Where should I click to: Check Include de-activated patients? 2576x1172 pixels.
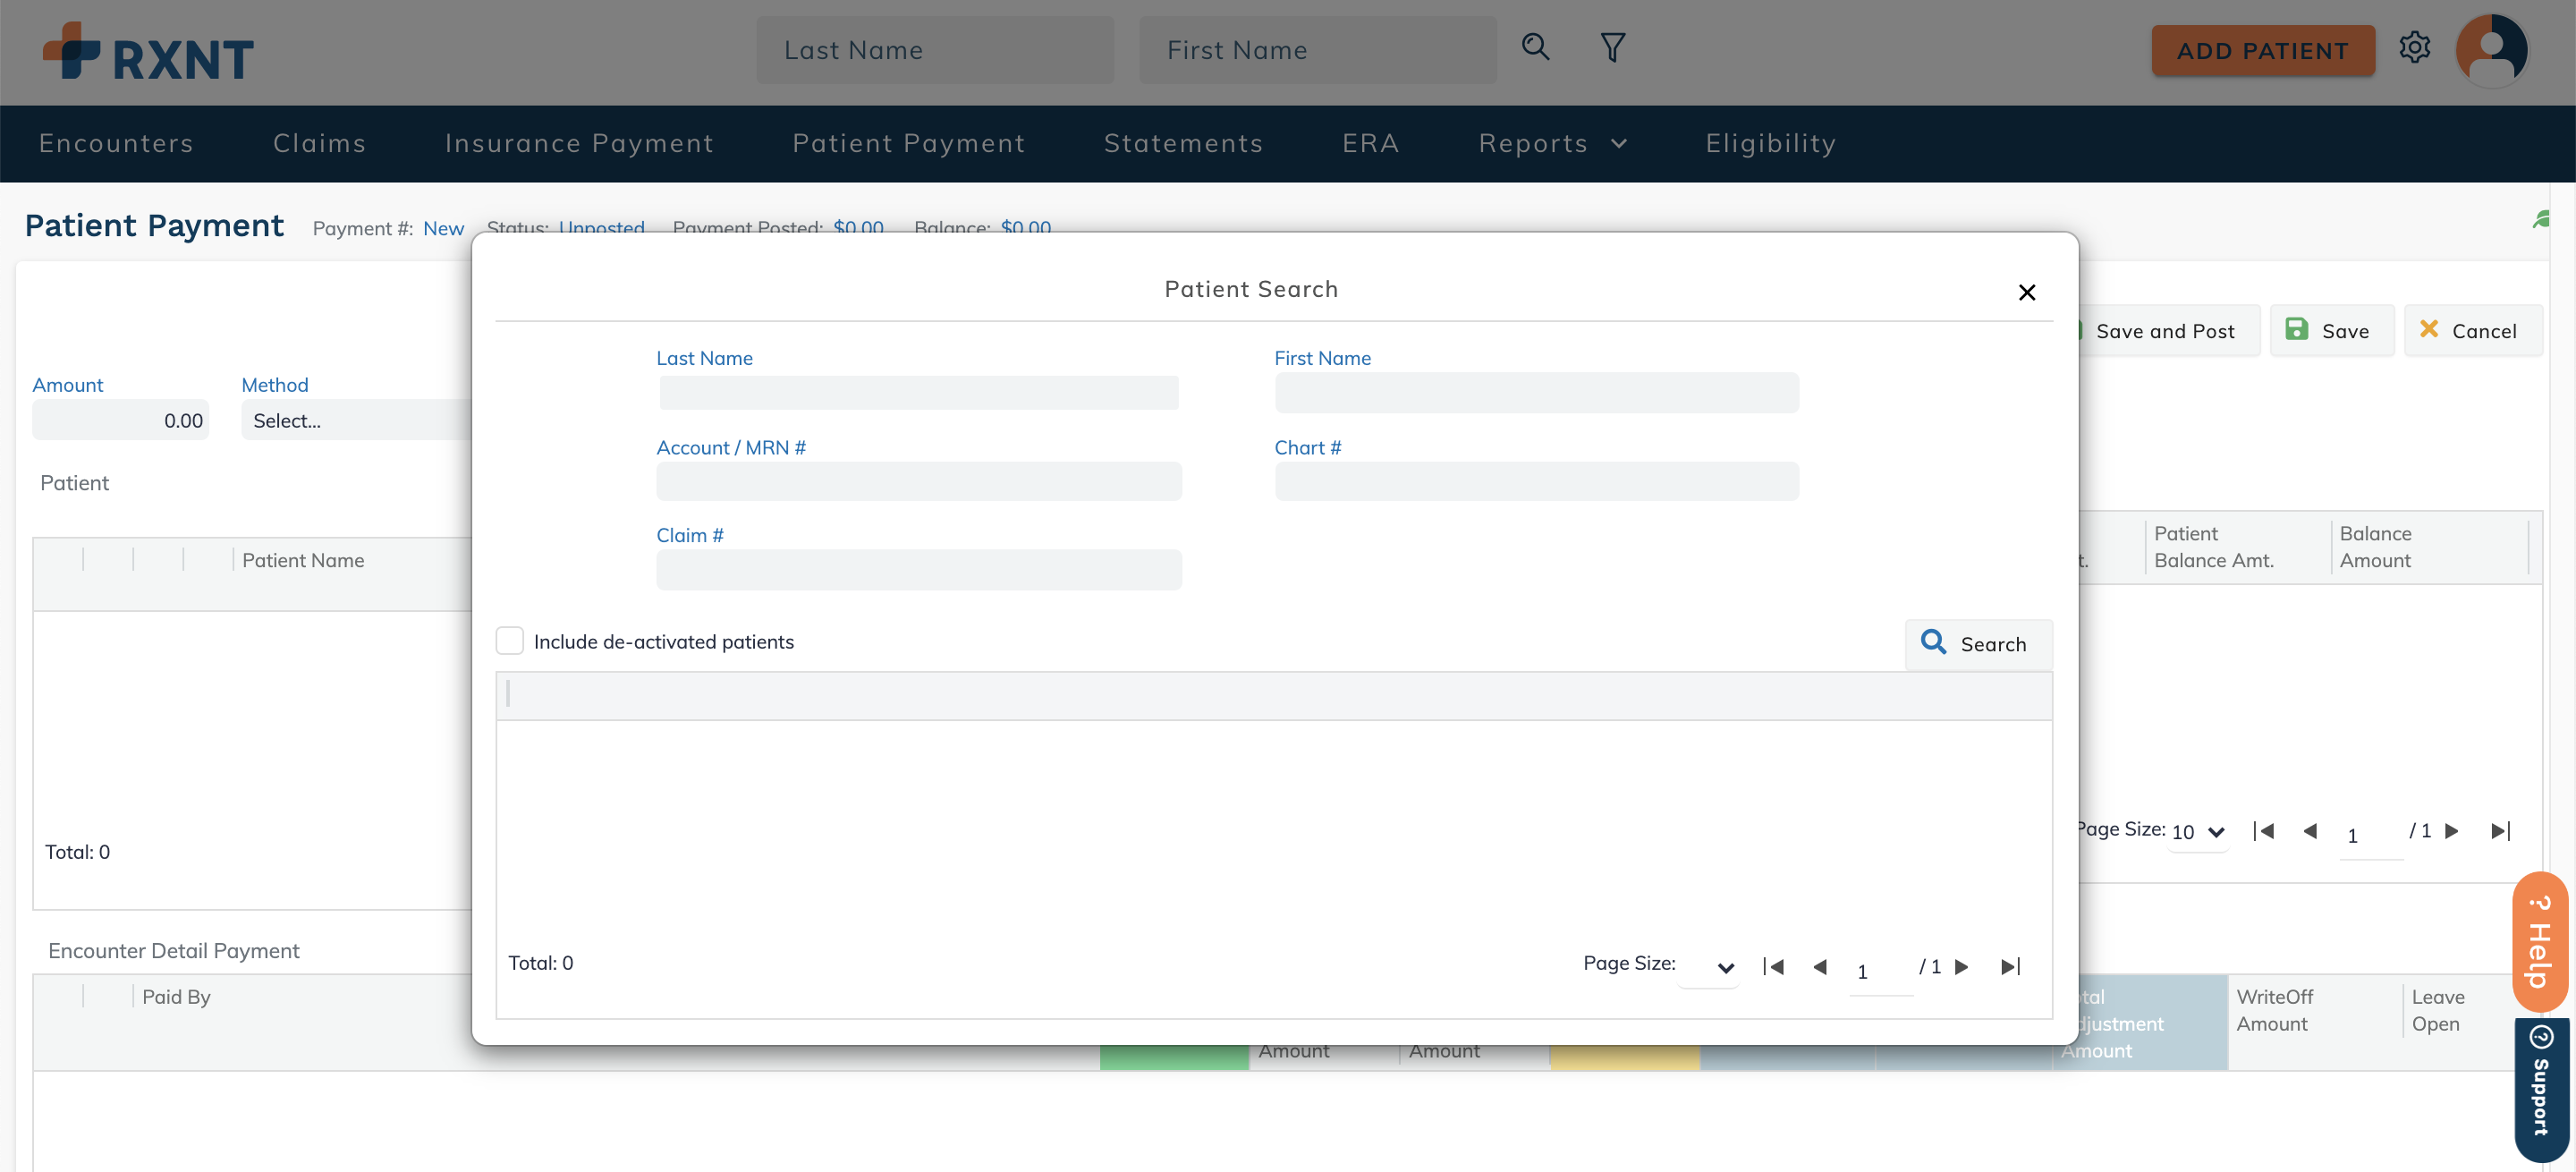509,641
